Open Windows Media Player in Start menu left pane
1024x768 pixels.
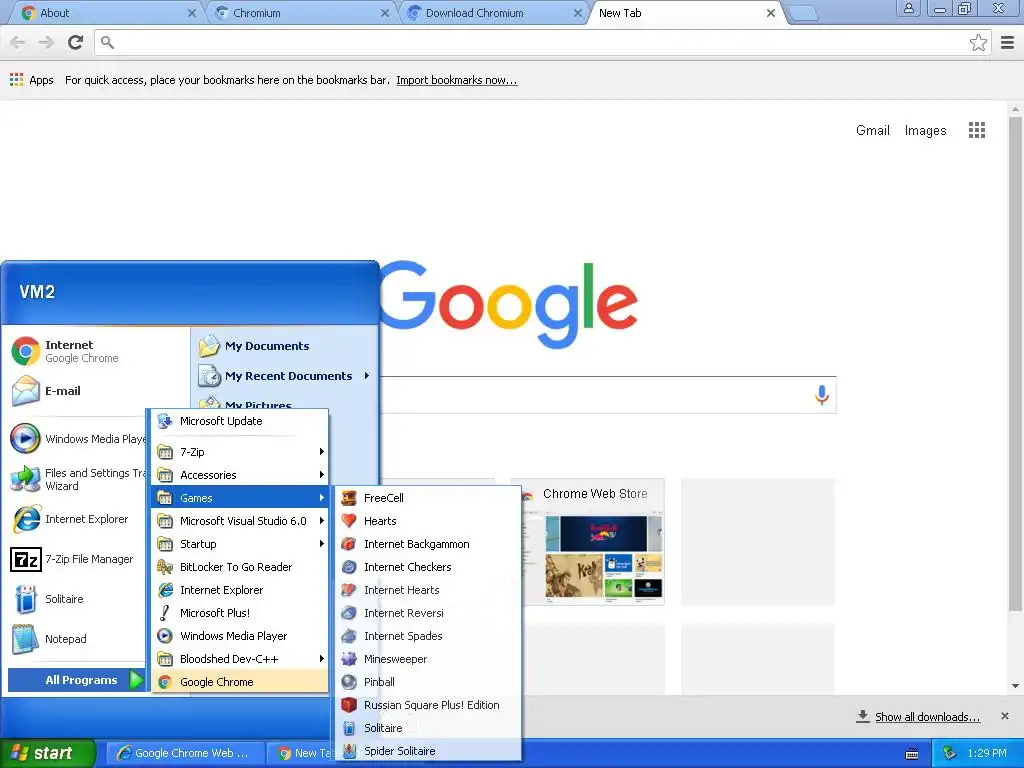(x=77, y=439)
